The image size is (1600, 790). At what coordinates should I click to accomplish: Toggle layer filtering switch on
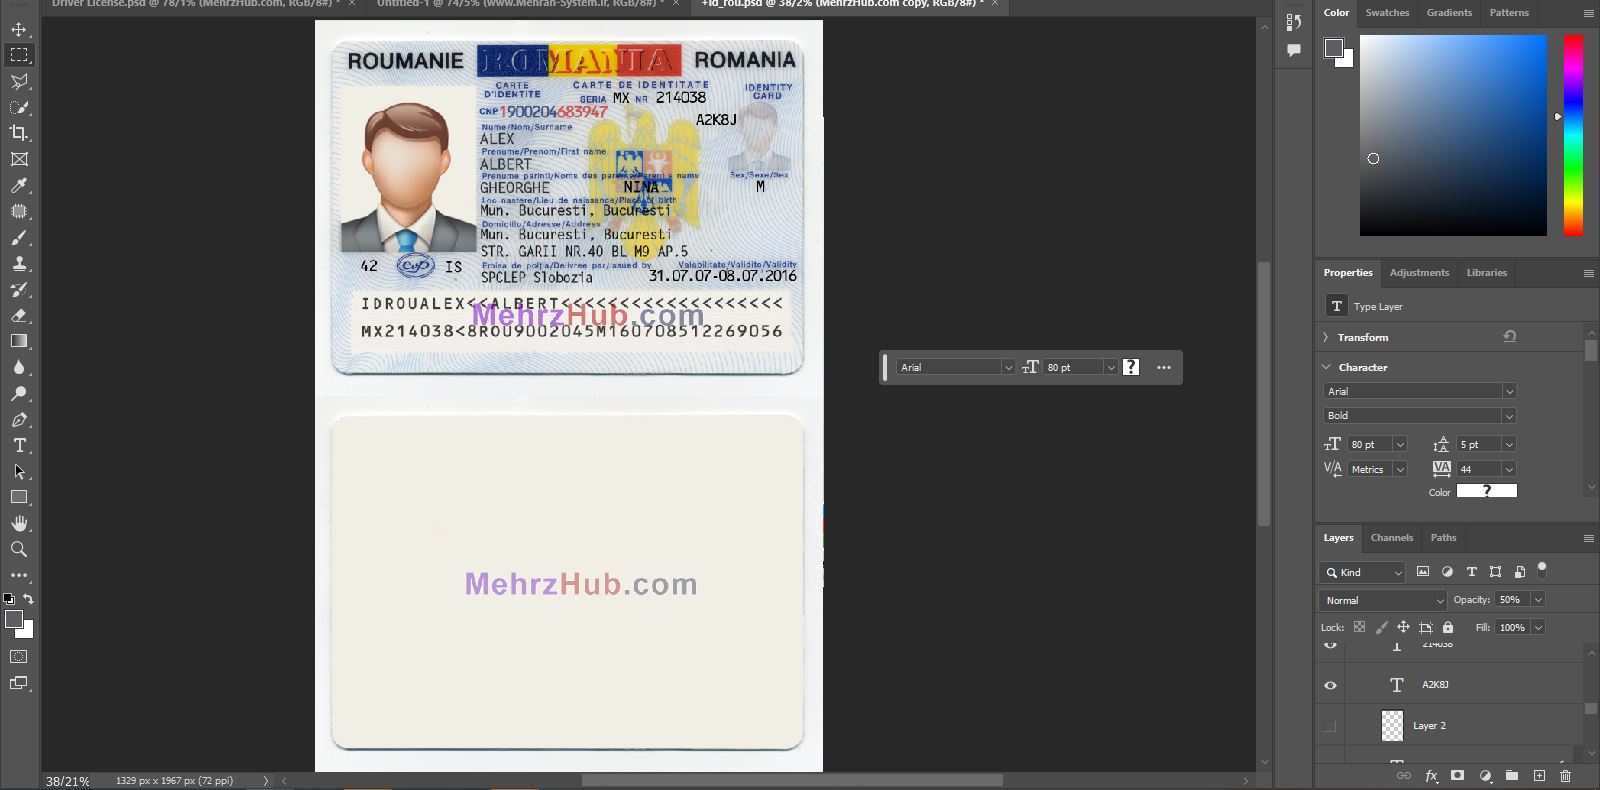coord(1542,570)
